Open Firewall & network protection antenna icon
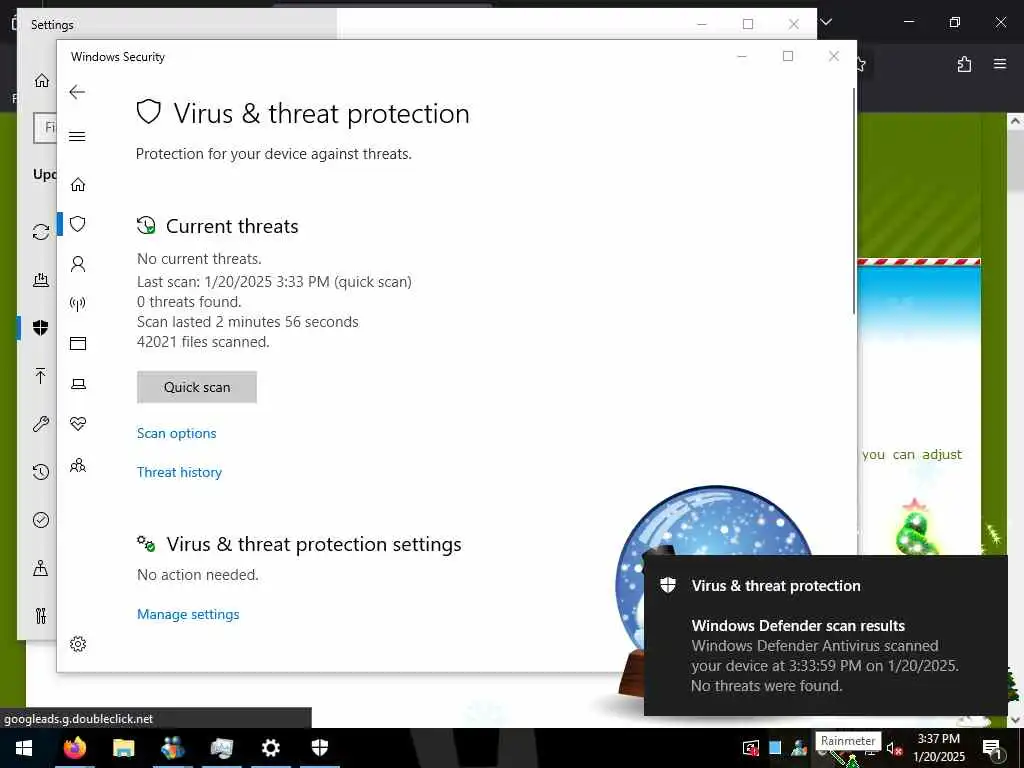 click(78, 304)
